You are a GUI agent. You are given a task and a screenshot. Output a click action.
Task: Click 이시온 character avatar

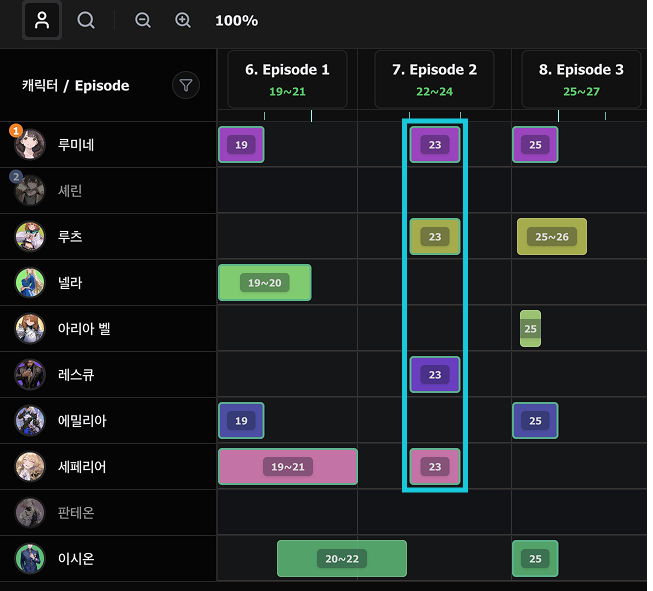tap(30, 559)
